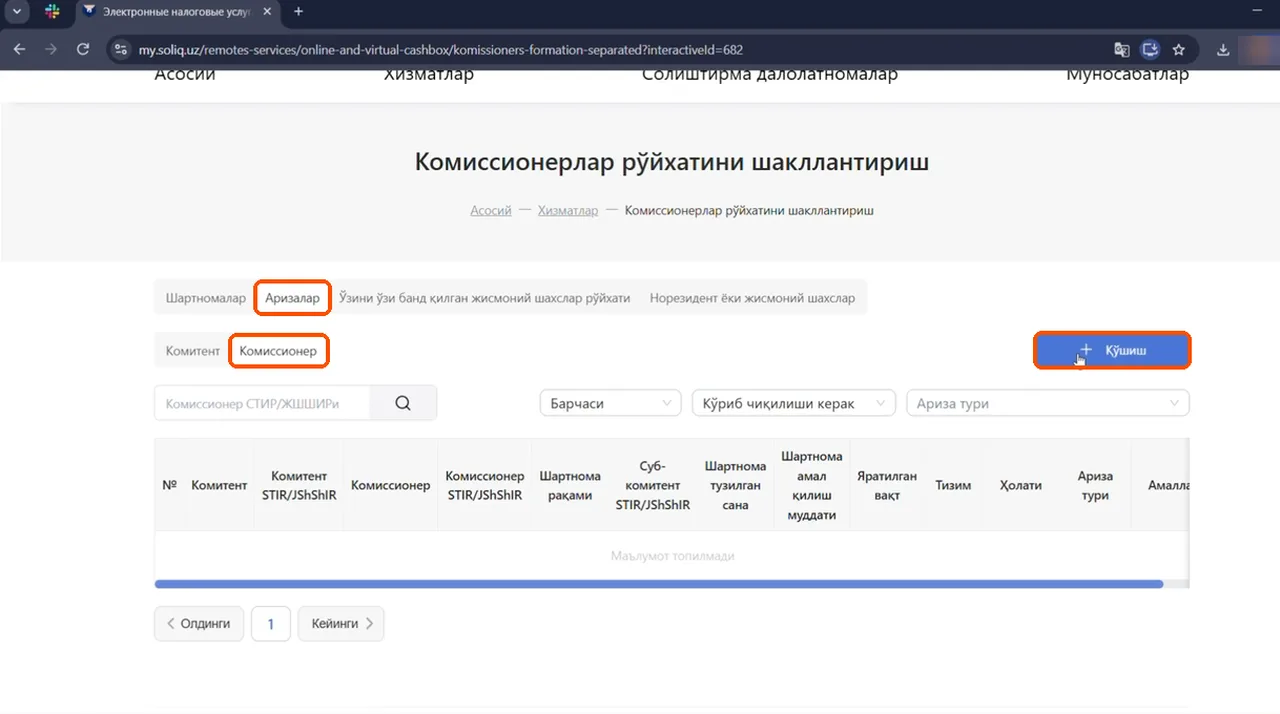
Task: Click the Ҳолати column header
Action: (x=1021, y=485)
